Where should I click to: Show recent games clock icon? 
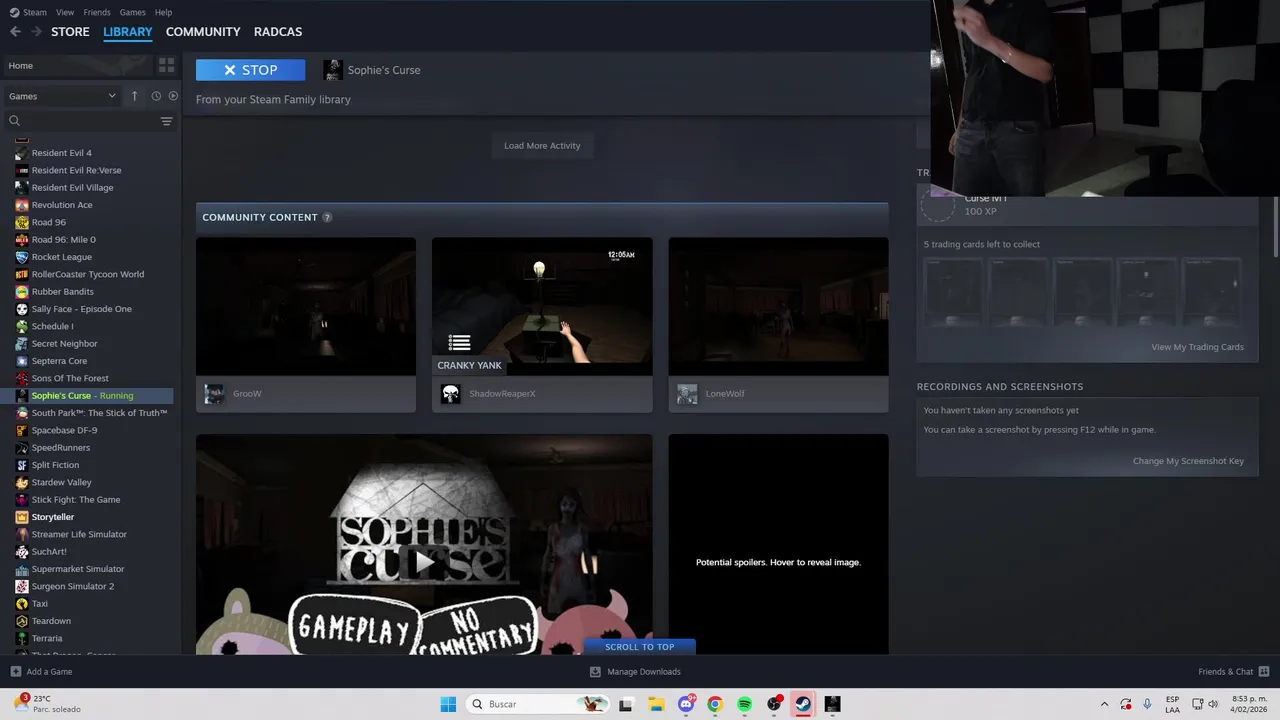coord(156,96)
